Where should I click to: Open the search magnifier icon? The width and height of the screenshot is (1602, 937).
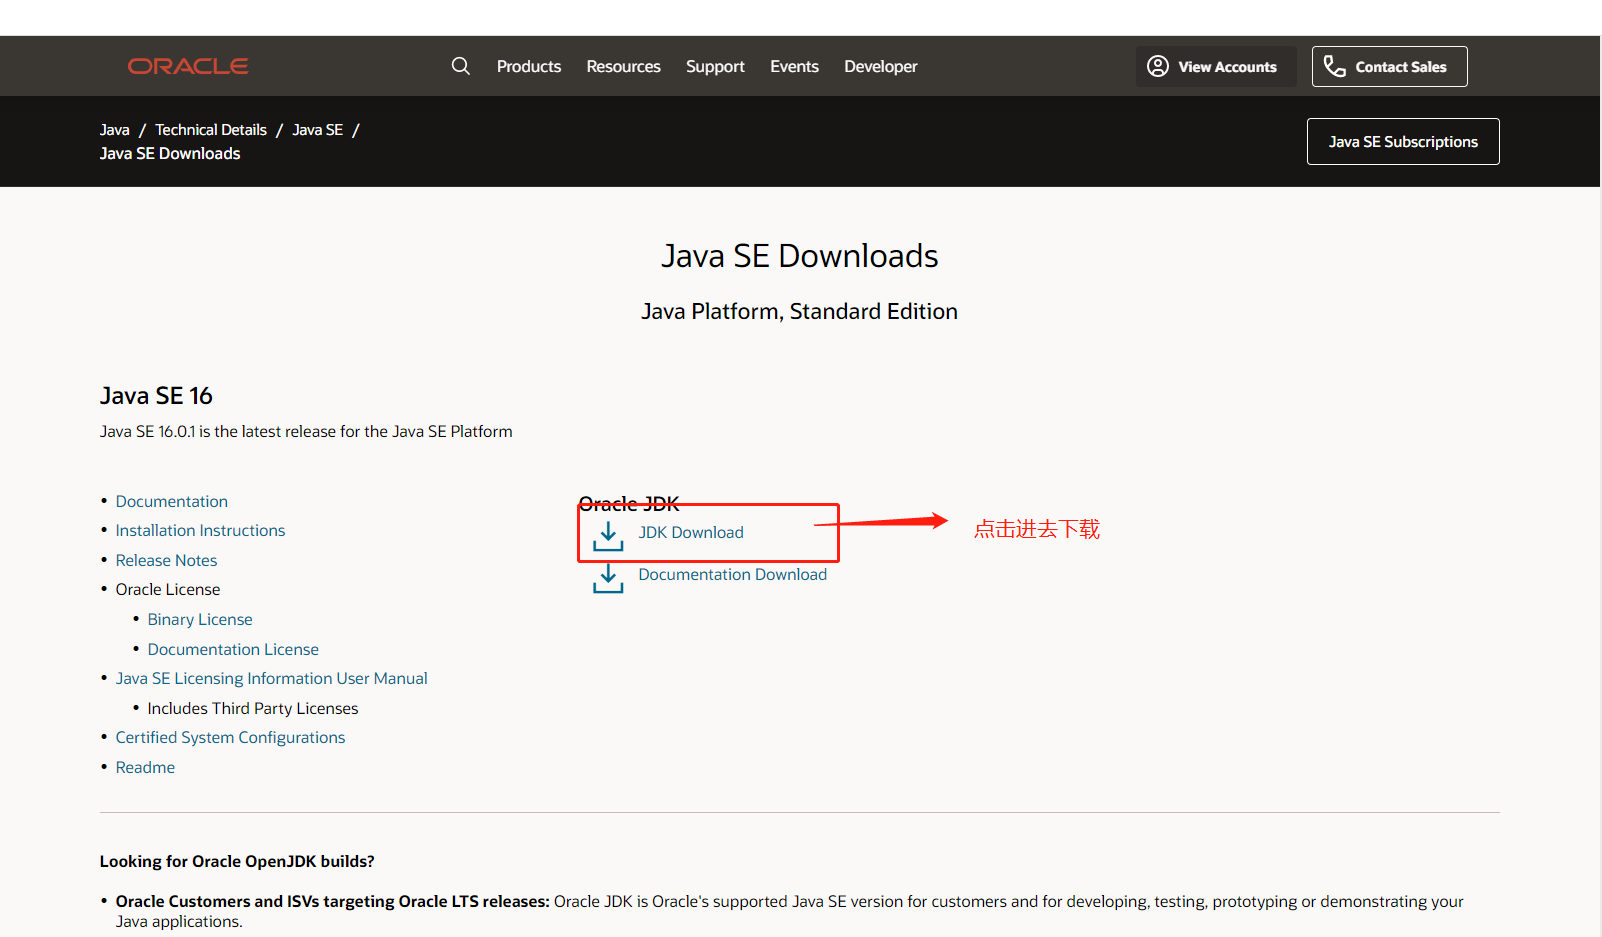pyautogui.click(x=461, y=66)
